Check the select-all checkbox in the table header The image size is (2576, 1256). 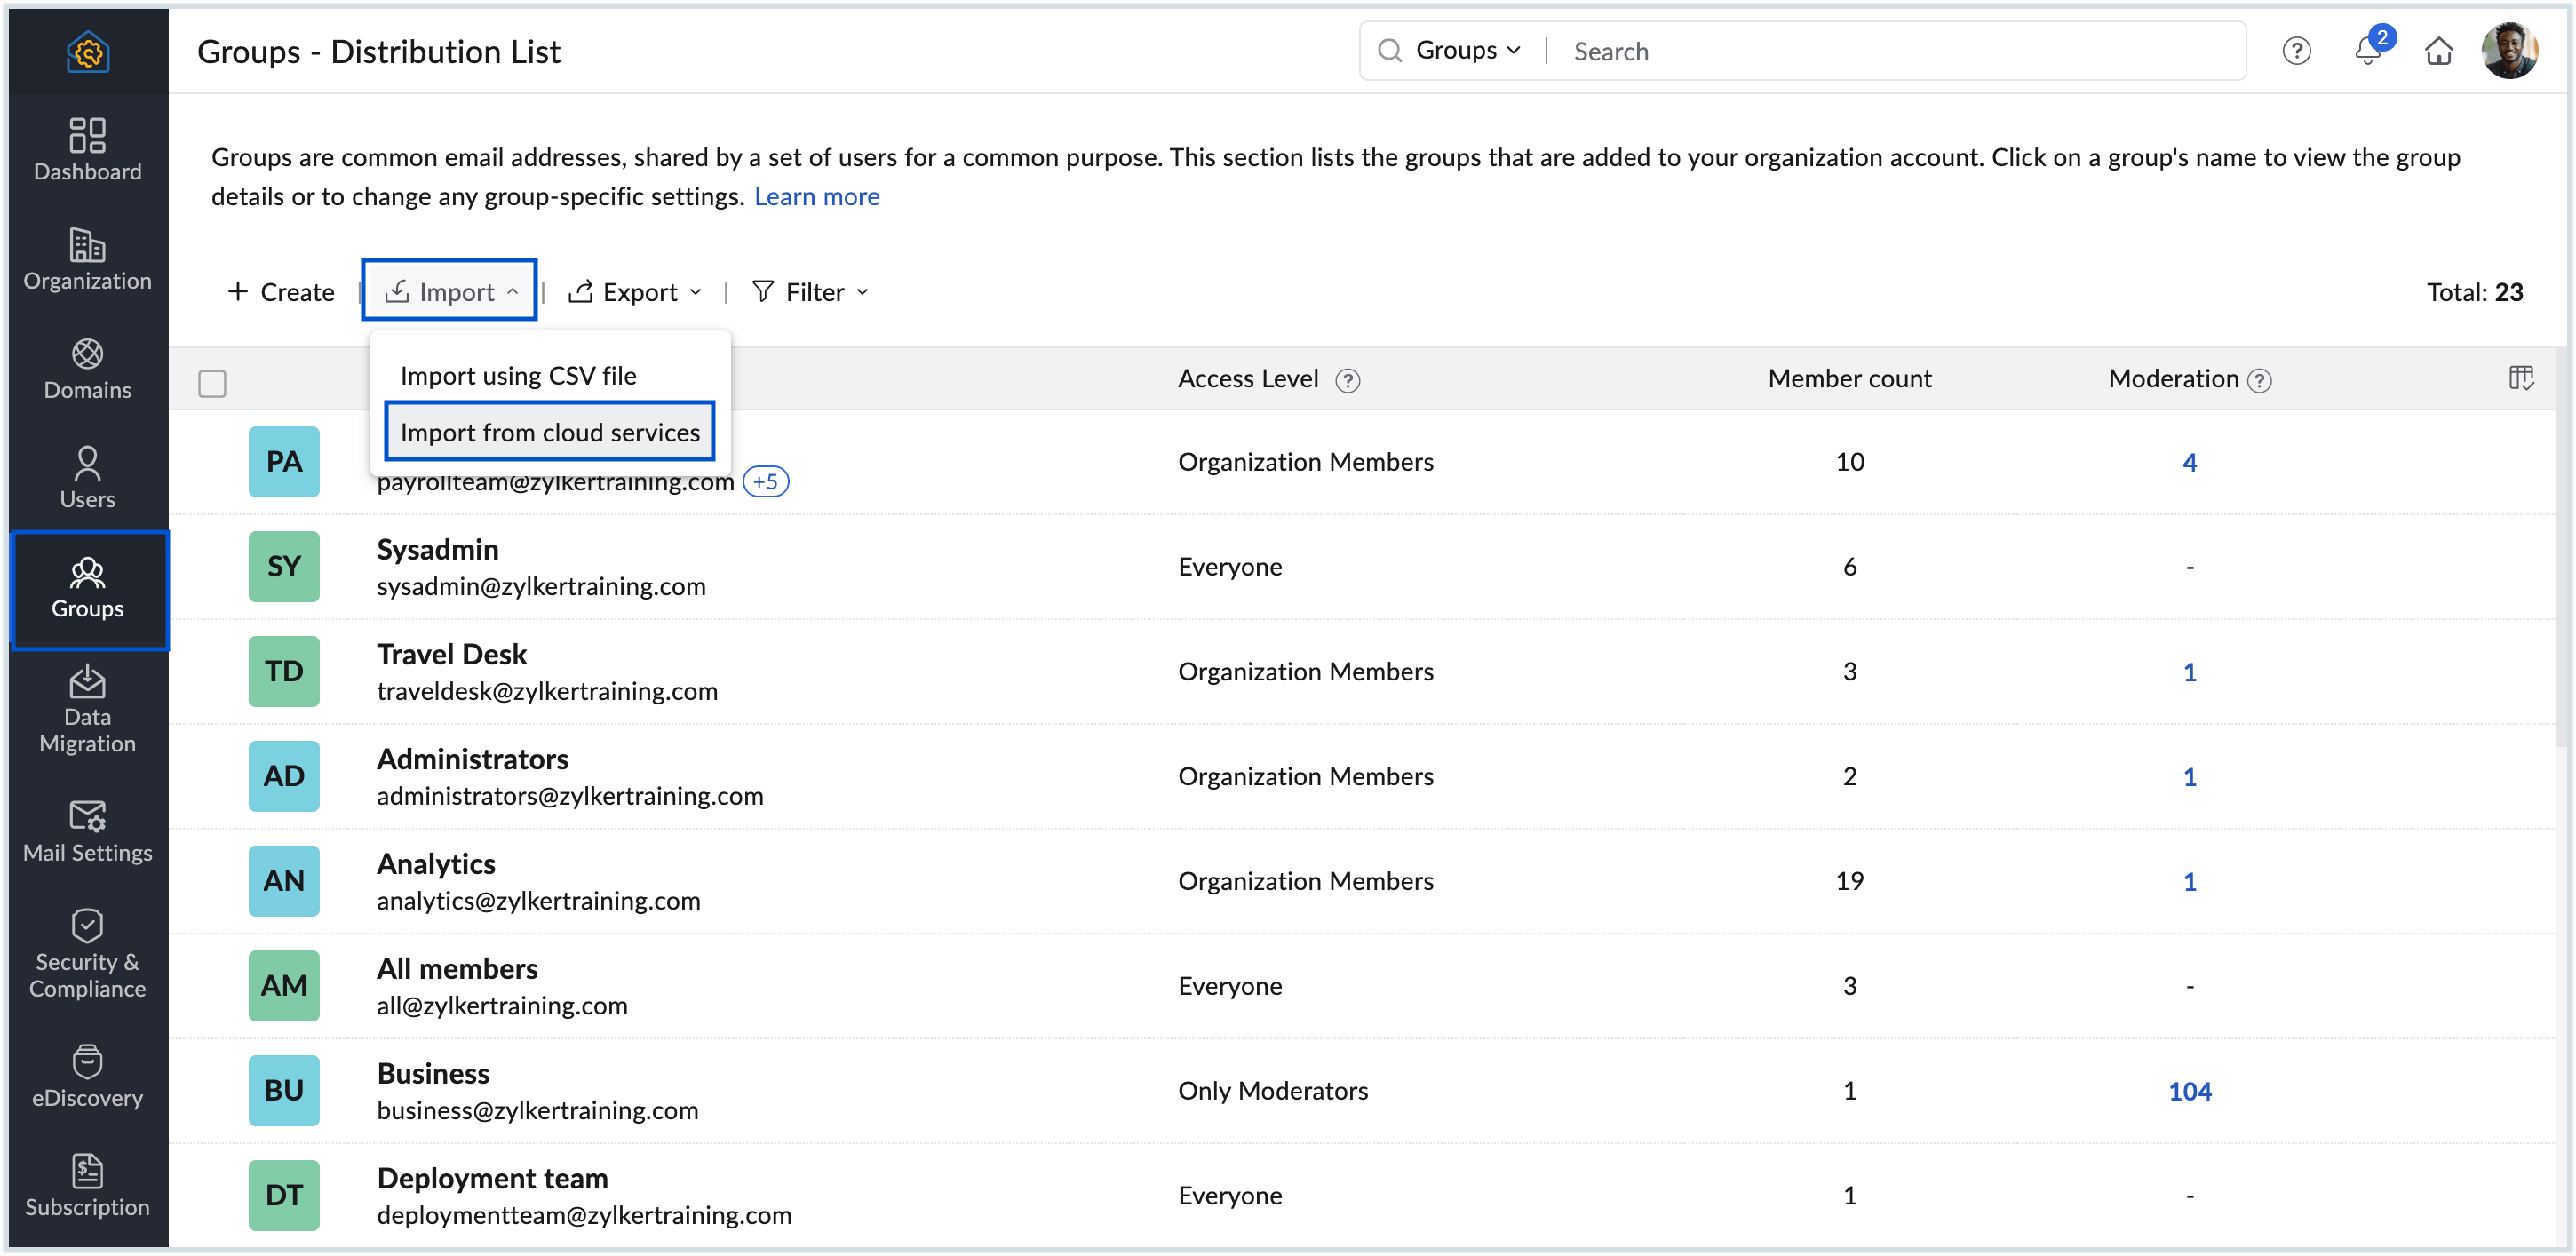[x=212, y=383]
